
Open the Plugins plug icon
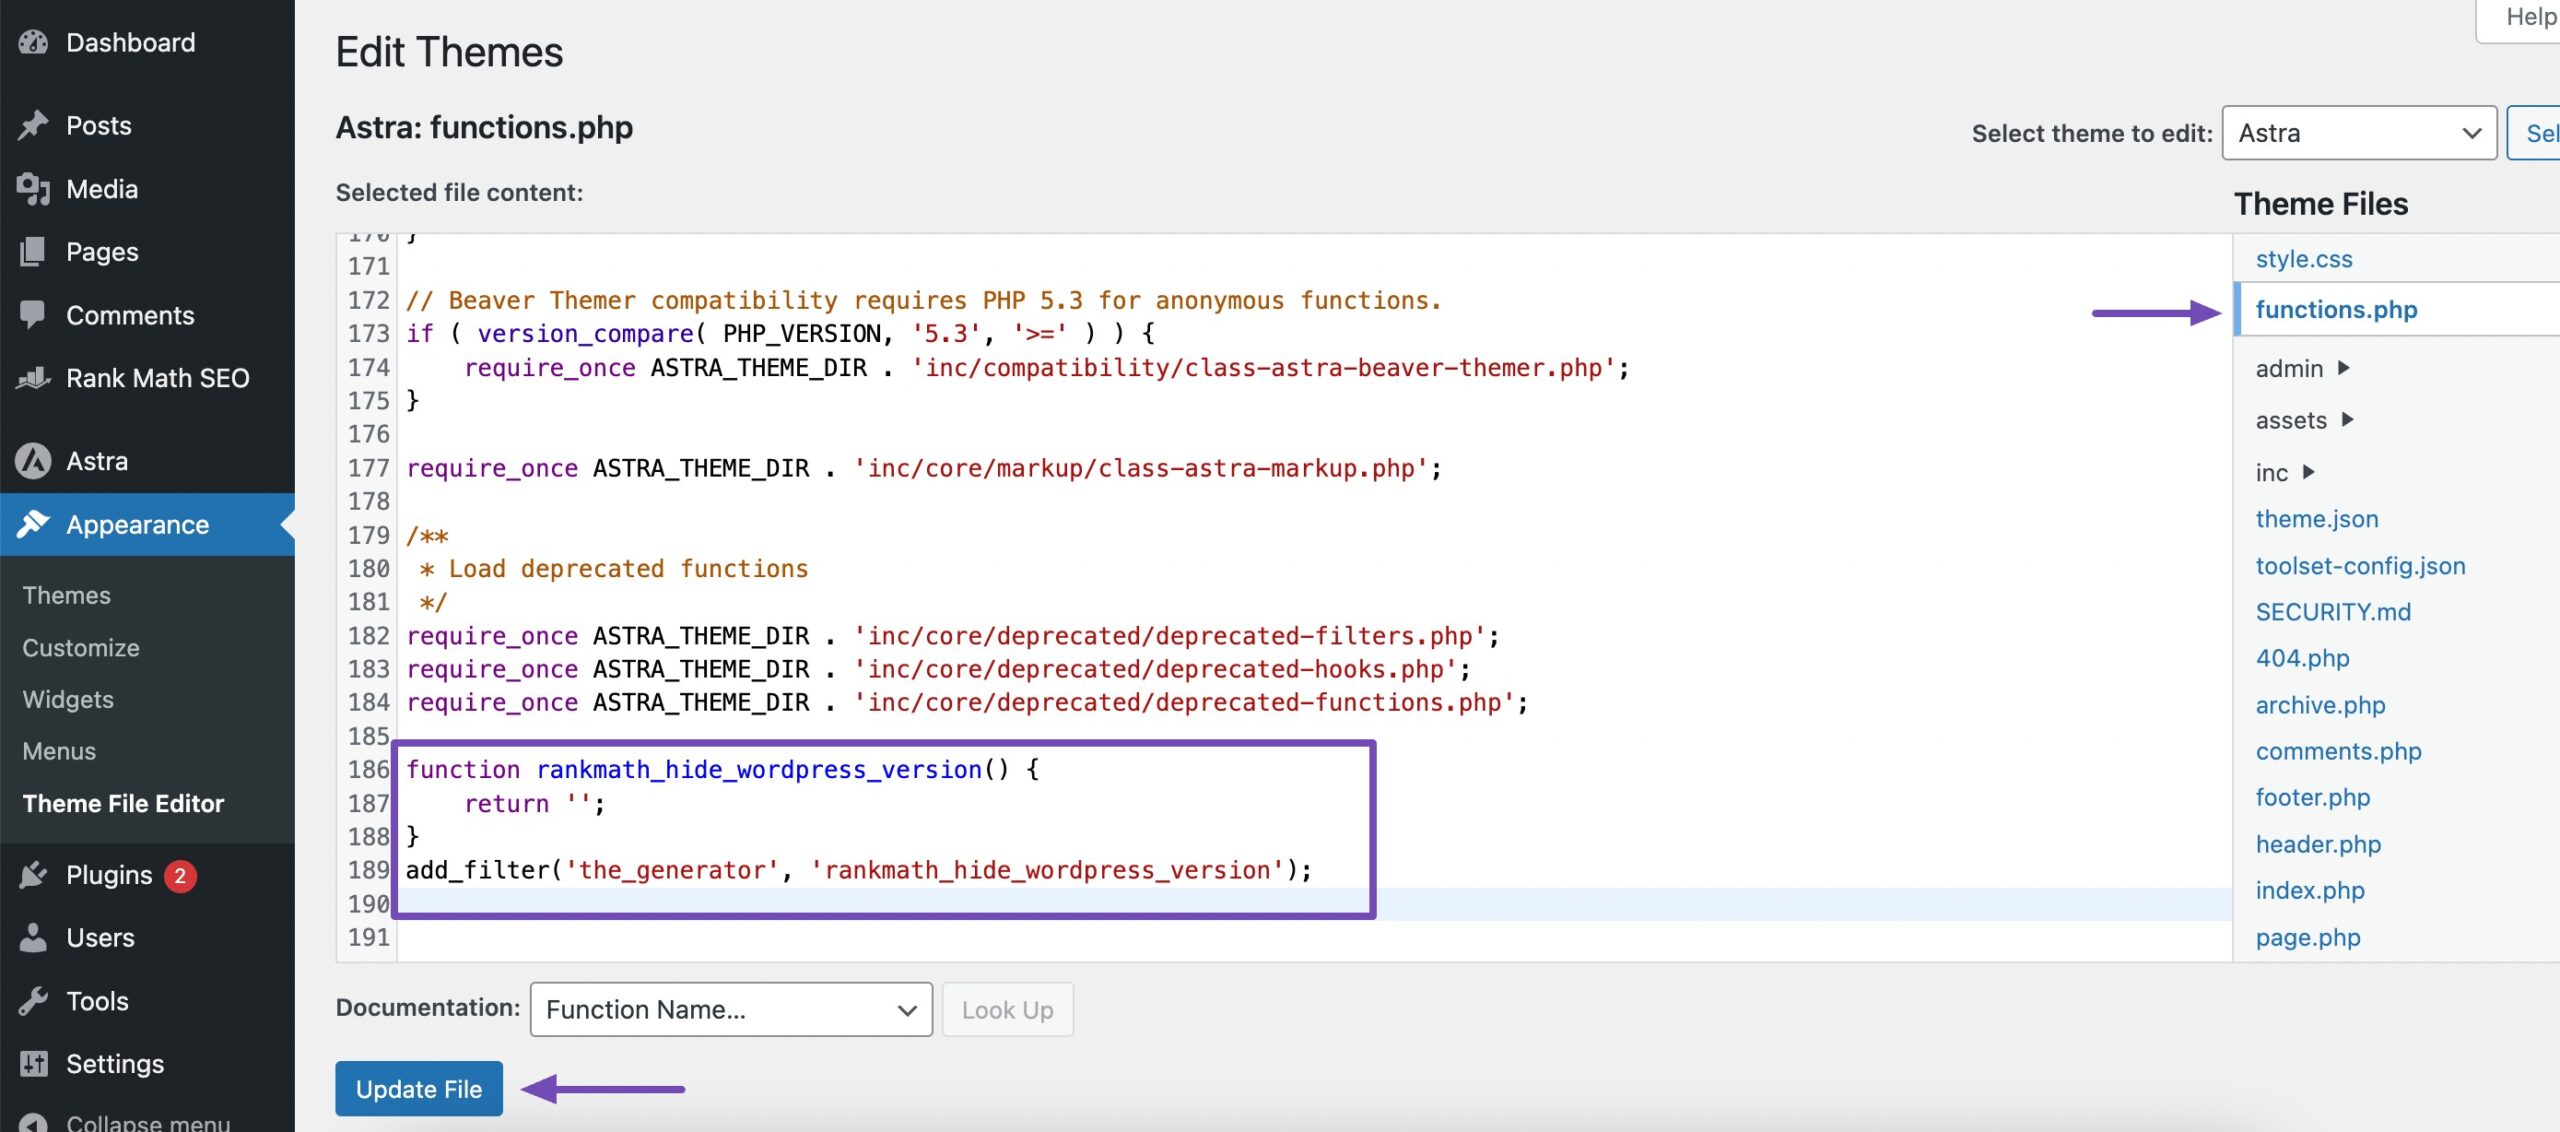tap(33, 873)
